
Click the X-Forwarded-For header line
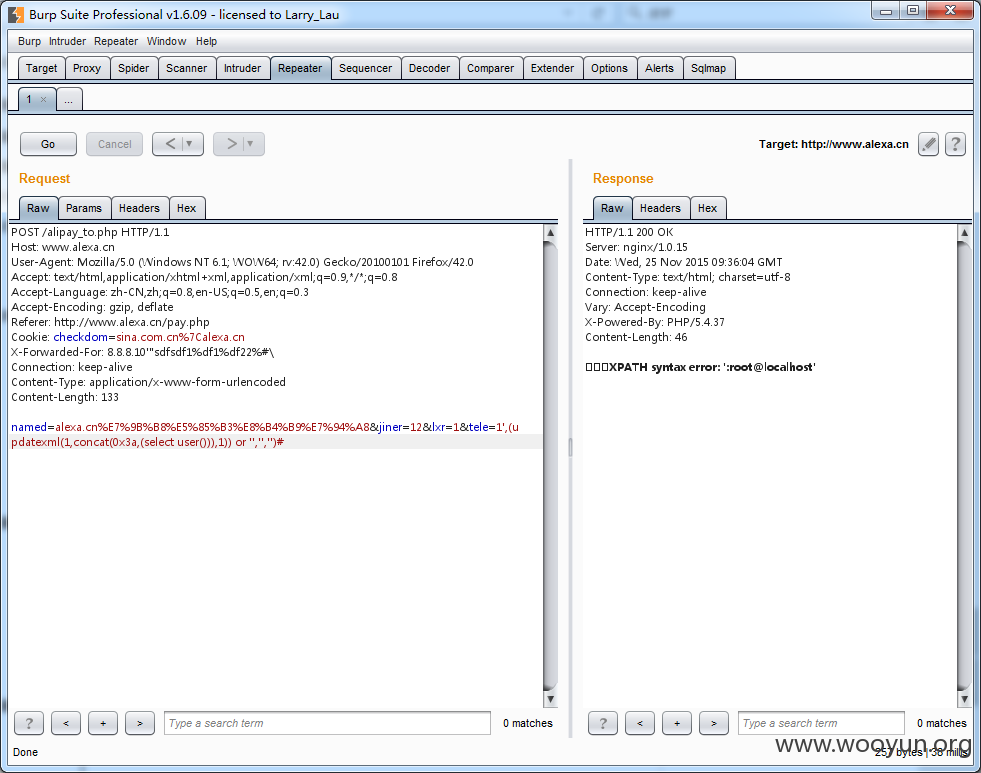point(143,352)
